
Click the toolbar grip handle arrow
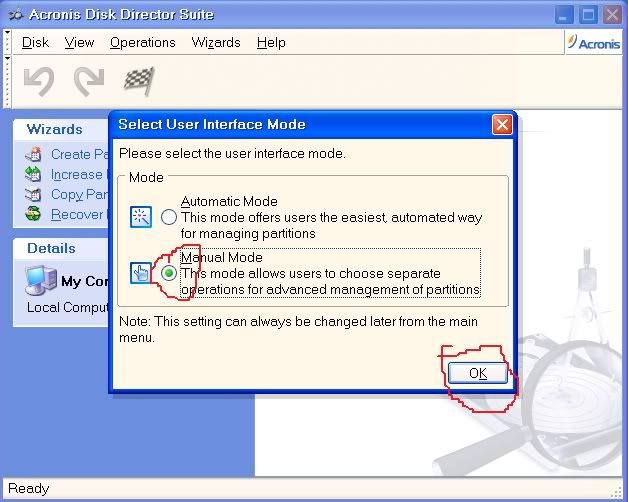click(7, 58)
